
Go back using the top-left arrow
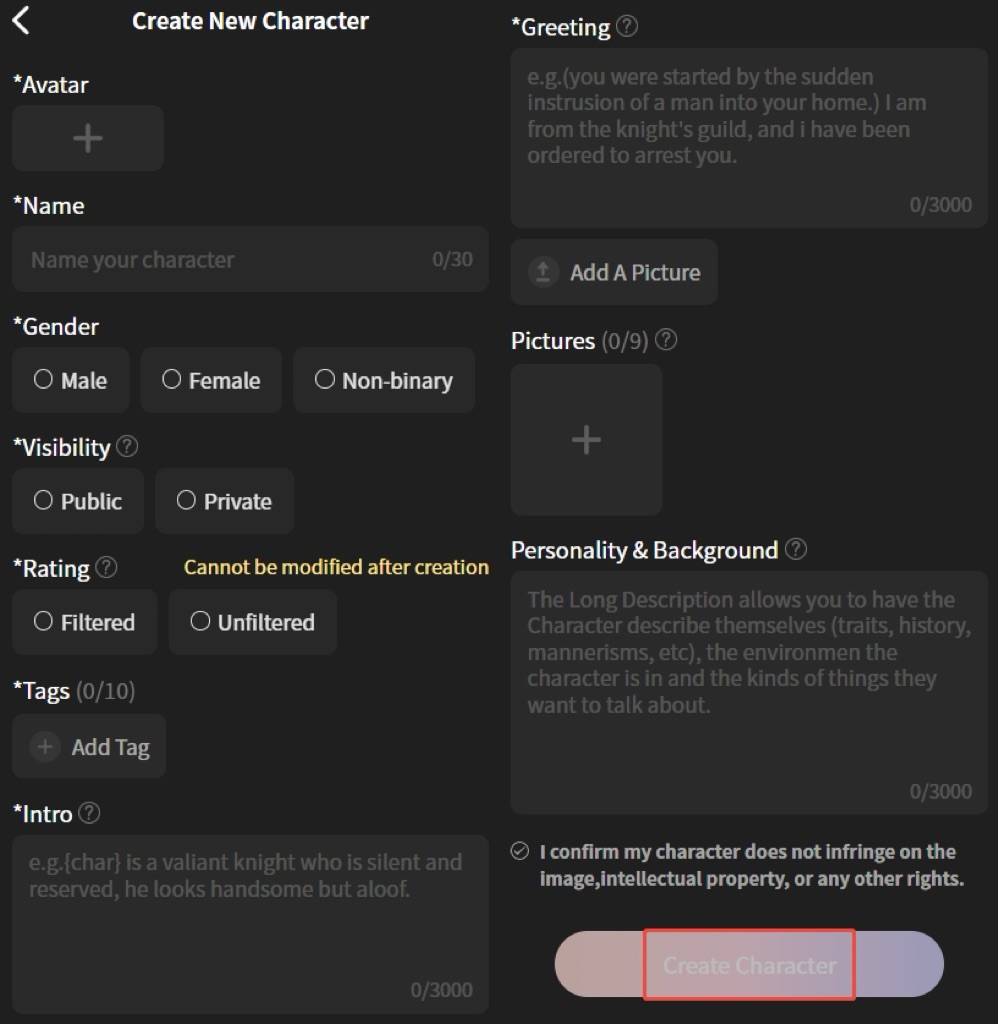(x=21, y=20)
